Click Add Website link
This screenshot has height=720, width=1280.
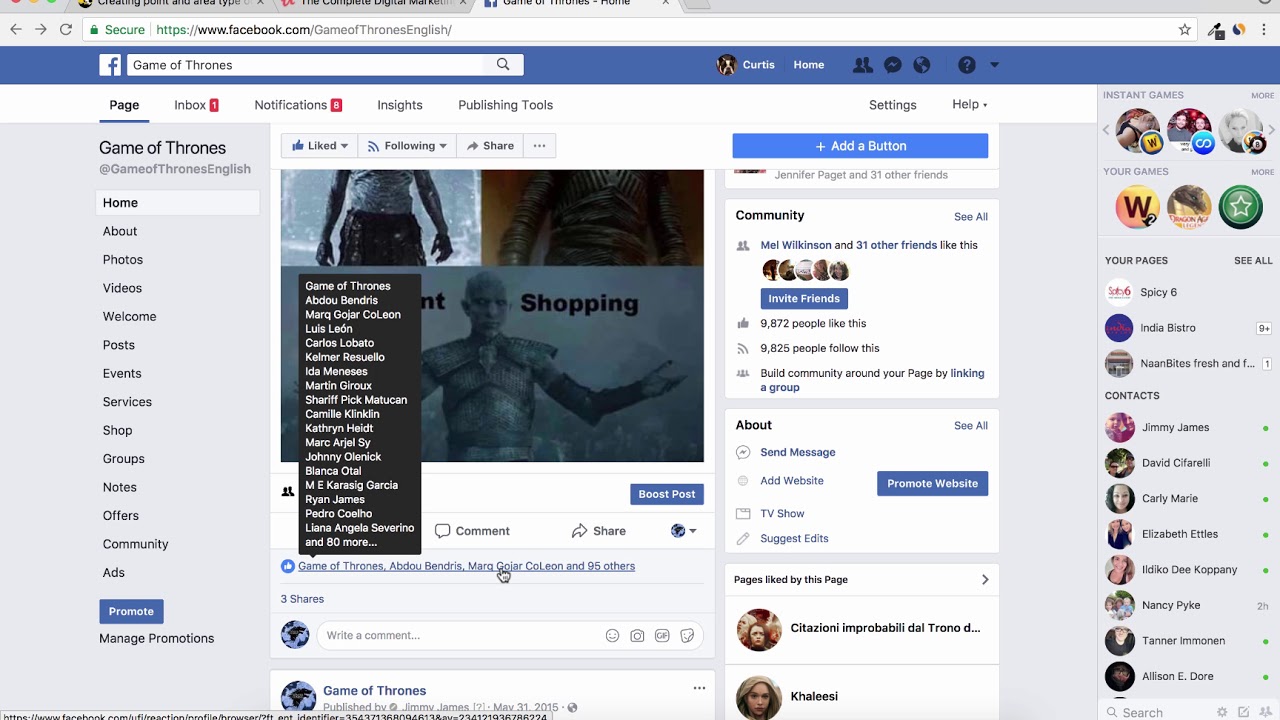pos(792,481)
